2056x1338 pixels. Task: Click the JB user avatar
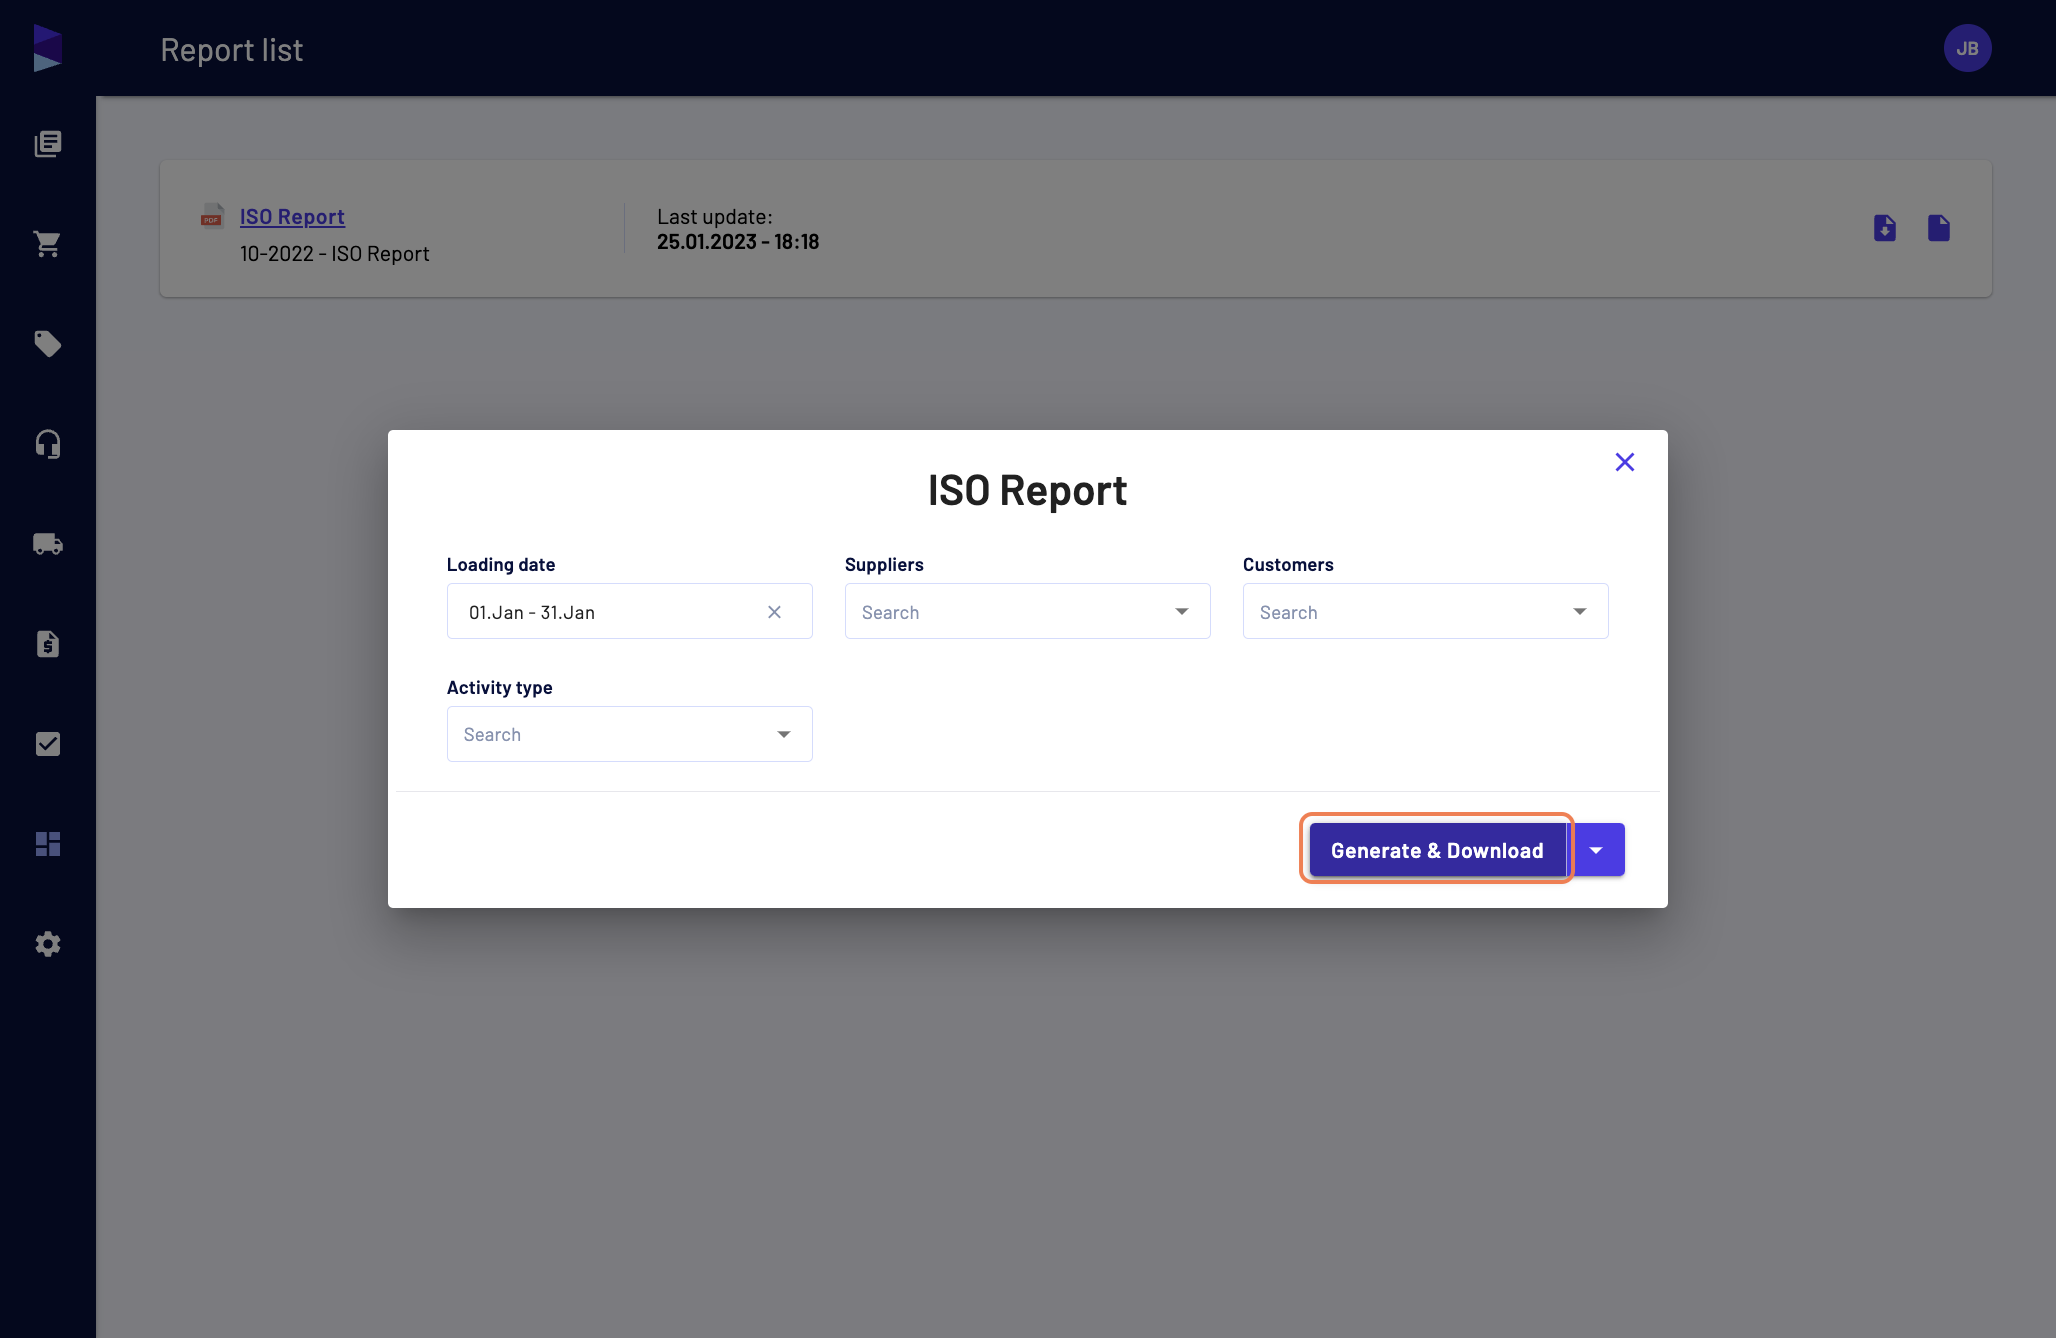(1967, 48)
